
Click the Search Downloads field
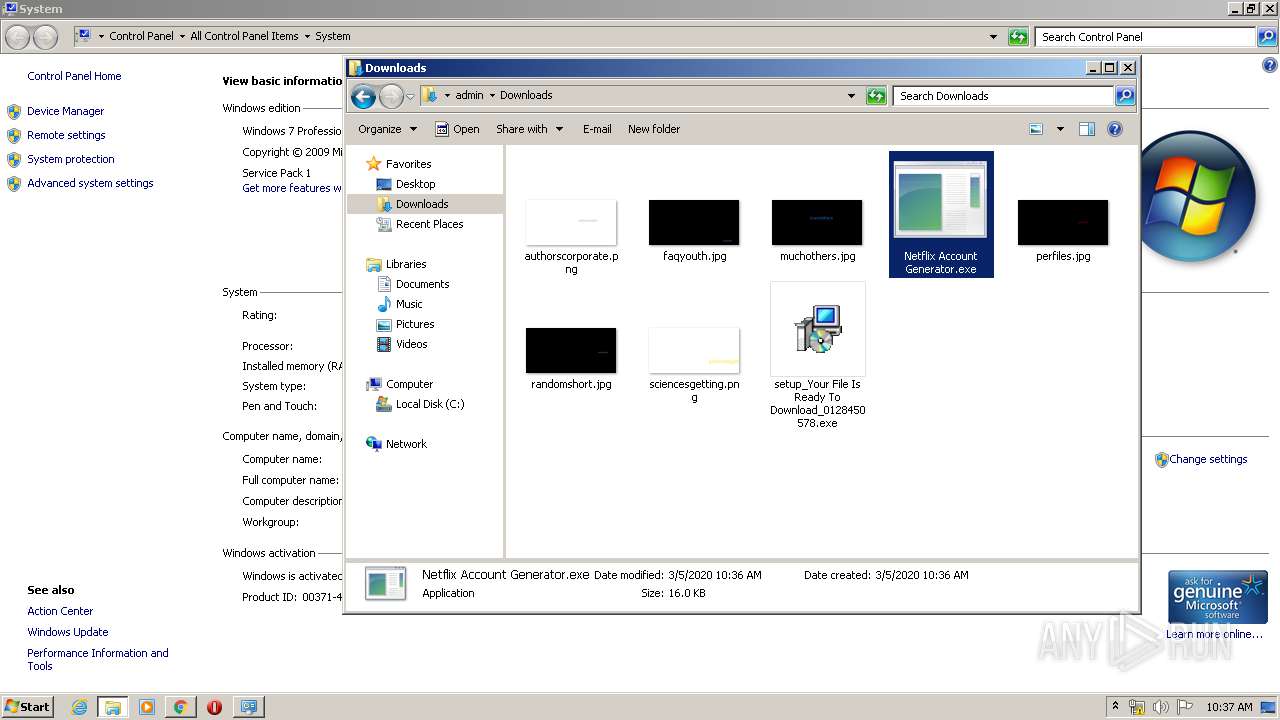(x=1003, y=96)
